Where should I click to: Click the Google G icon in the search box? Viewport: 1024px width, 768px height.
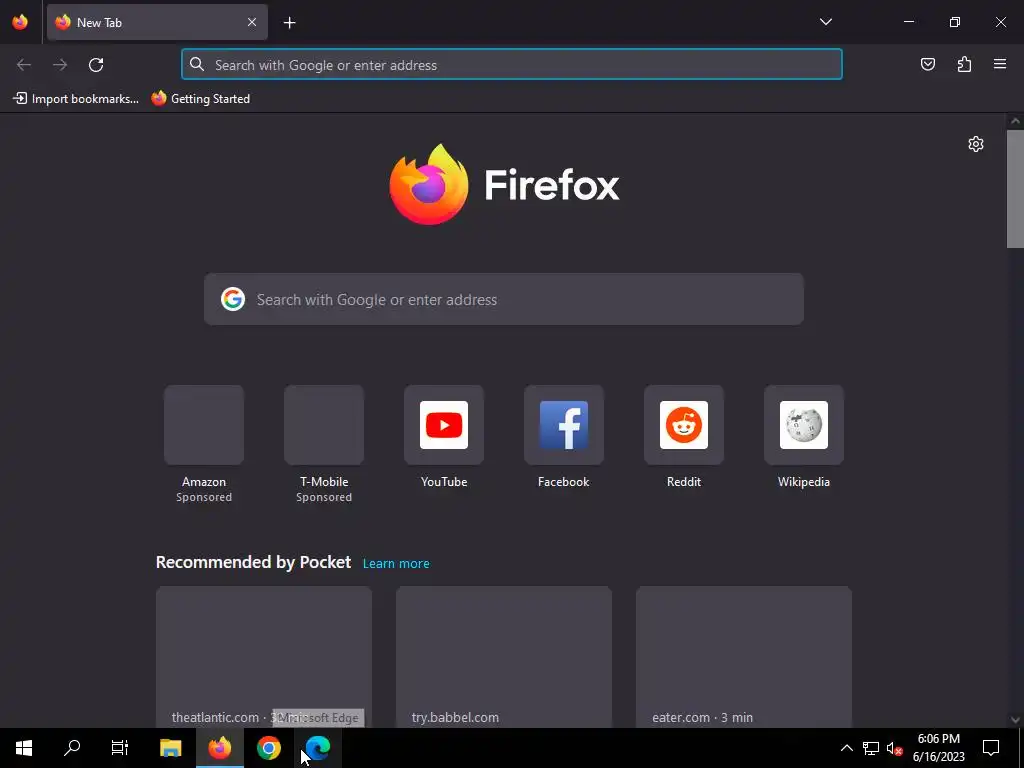click(232, 299)
